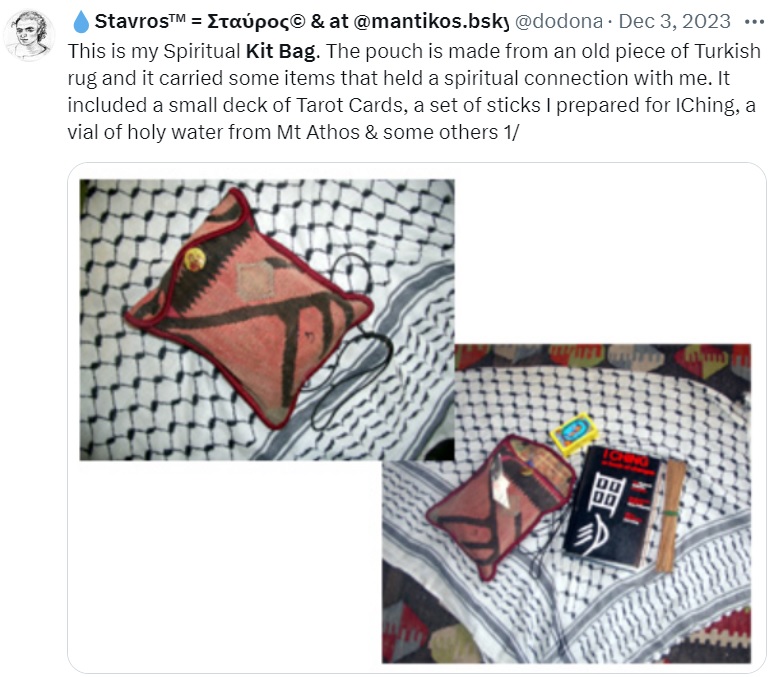
Task: Click the bolded Kit Bag text
Action: coord(281,51)
